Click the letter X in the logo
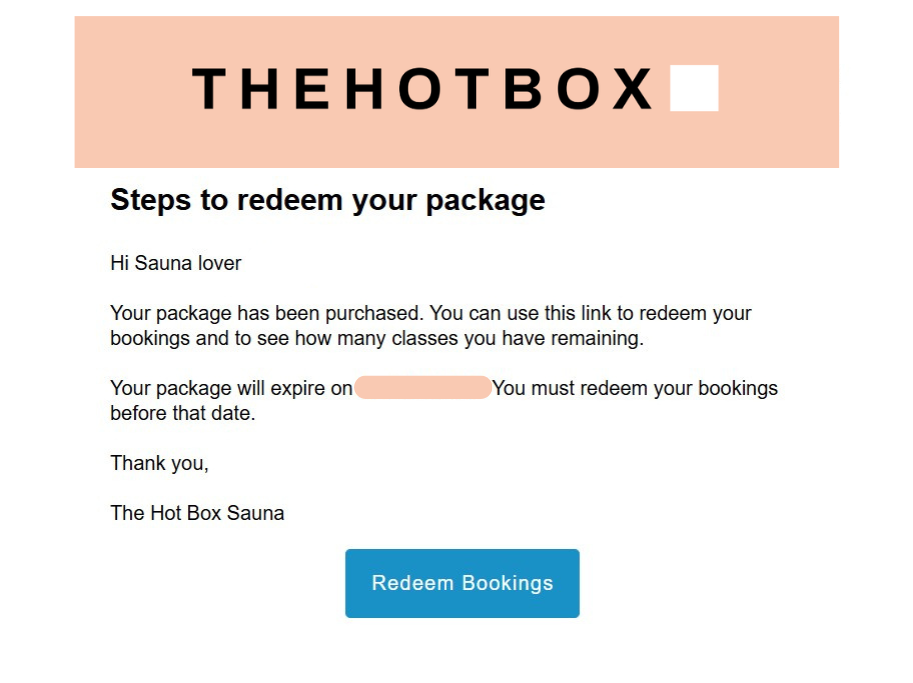 (x=631, y=89)
